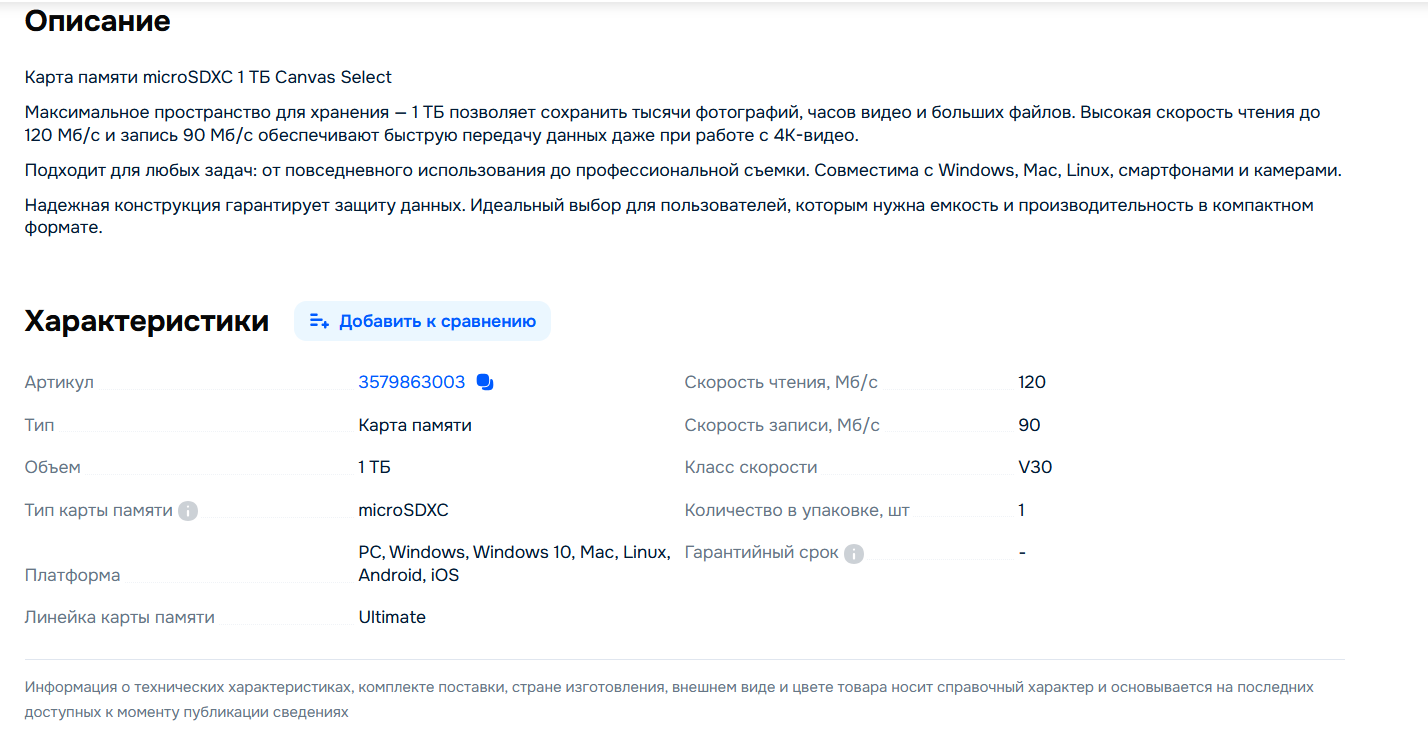Click the Платформа value listing Windows and Android
The width and height of the screenshot is (1428, 733).
[x=514, y=564]
